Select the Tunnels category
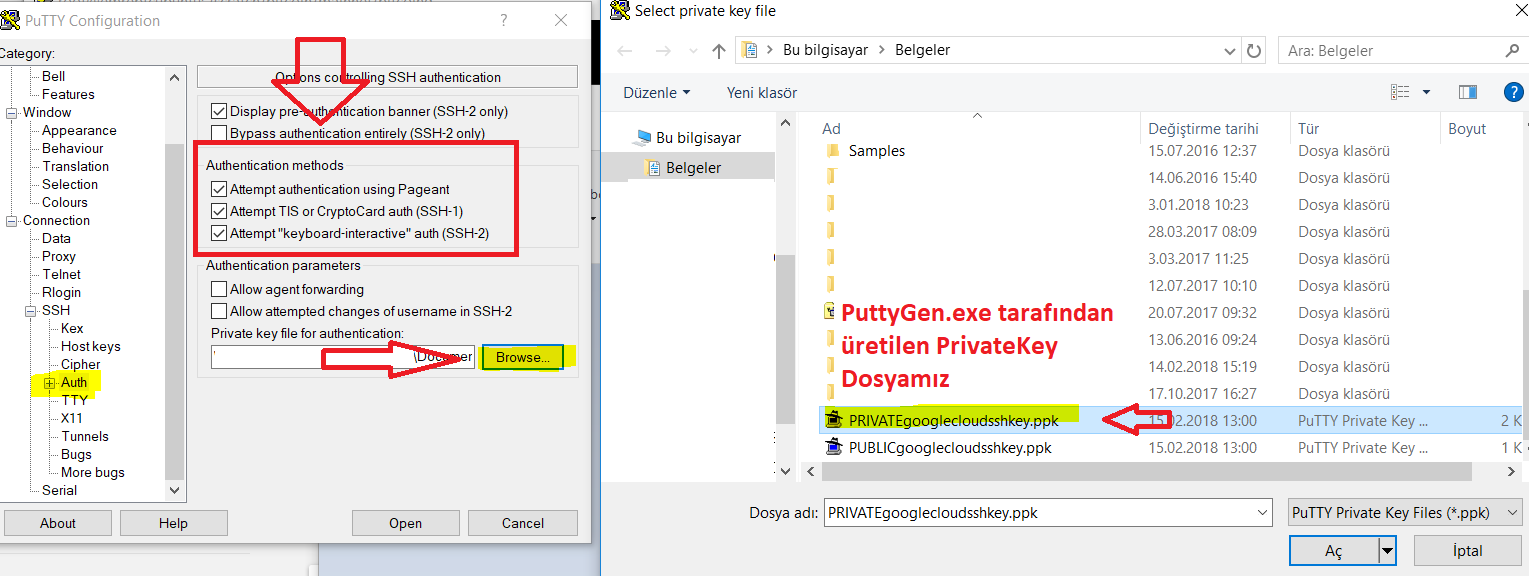The width and height of the screenshot is (1529, 576). pyautogui.click(x=85, y=436)
